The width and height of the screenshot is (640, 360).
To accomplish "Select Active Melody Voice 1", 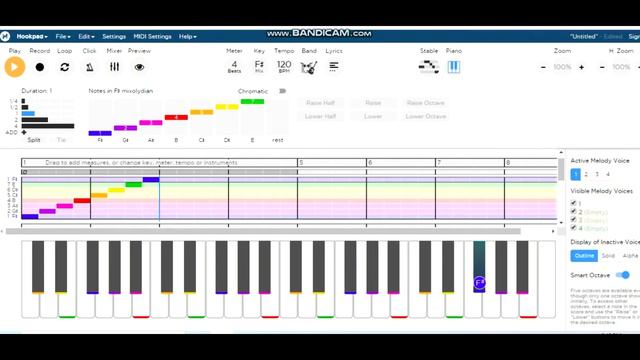I will click(x=576, y=174).
